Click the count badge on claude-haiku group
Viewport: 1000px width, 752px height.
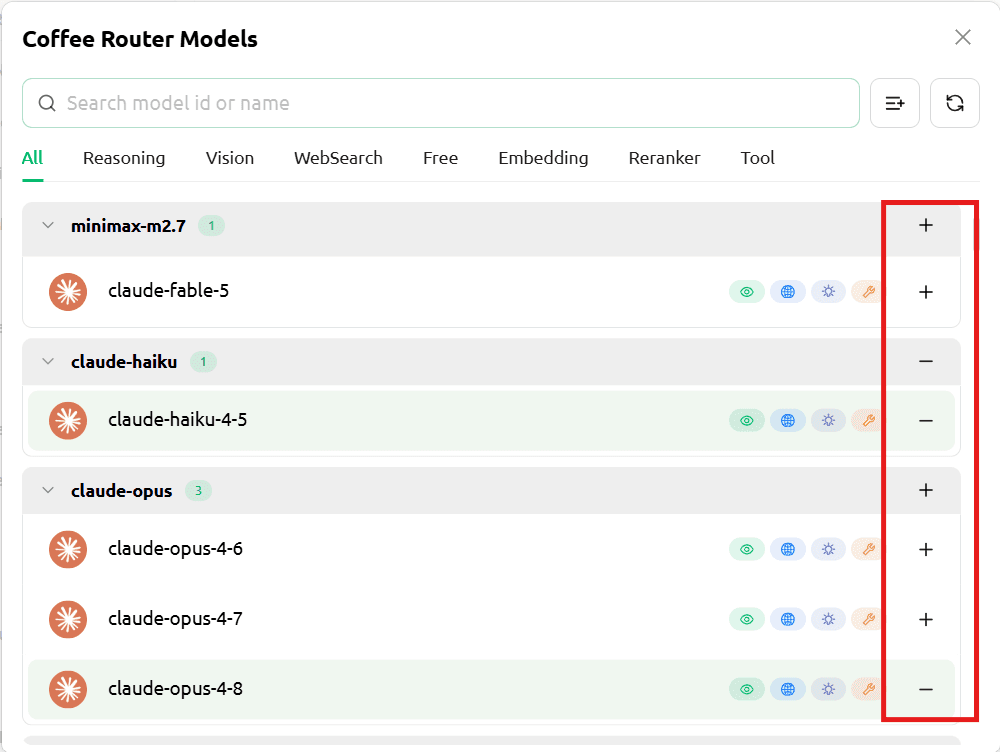pyautogui.click(x=203, y=362)
